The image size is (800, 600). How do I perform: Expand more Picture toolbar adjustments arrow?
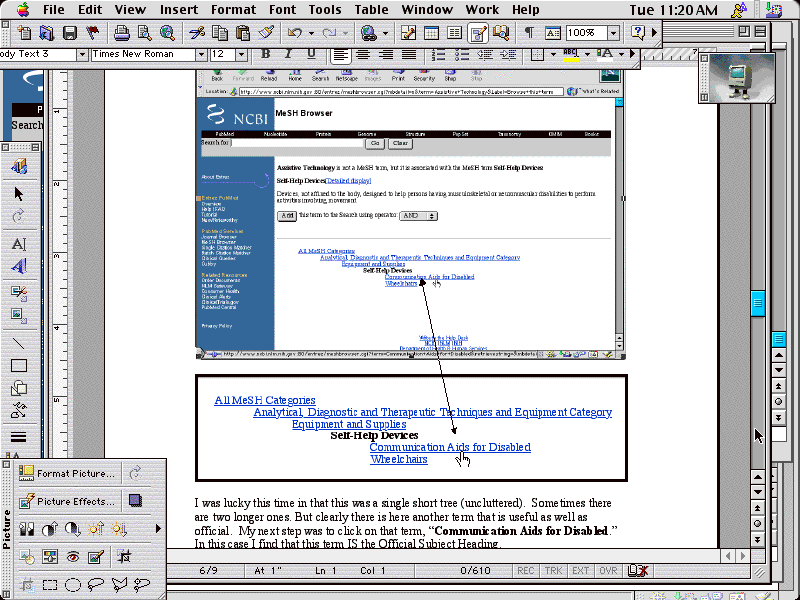pyautogui.click(x=158, y=529)
